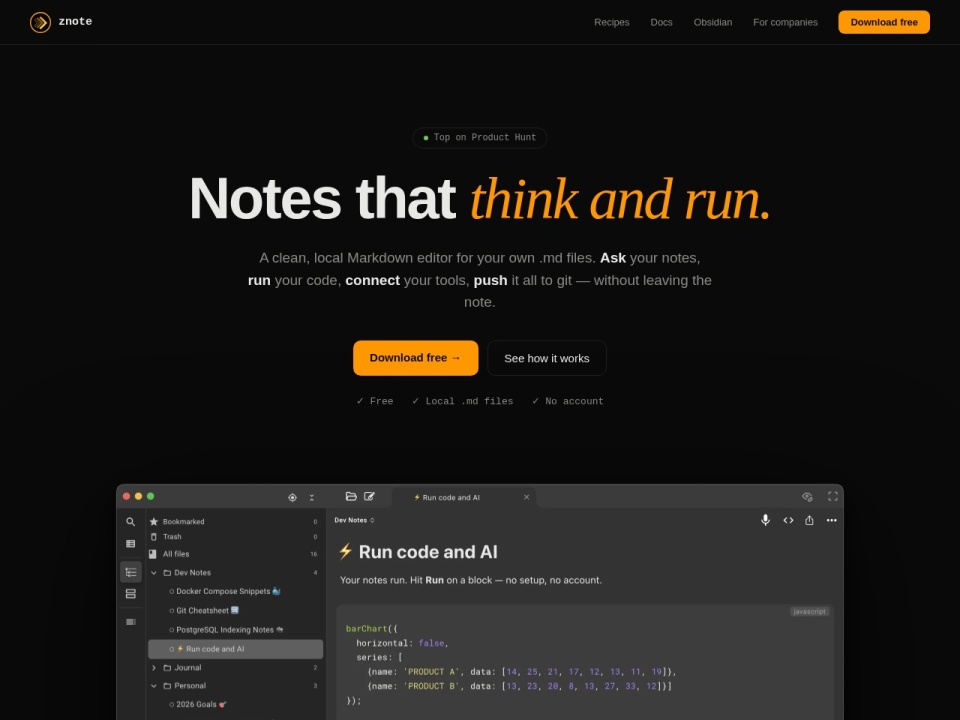
Task: Click the '✓ Local .md files' text
Action: [462, 401]
